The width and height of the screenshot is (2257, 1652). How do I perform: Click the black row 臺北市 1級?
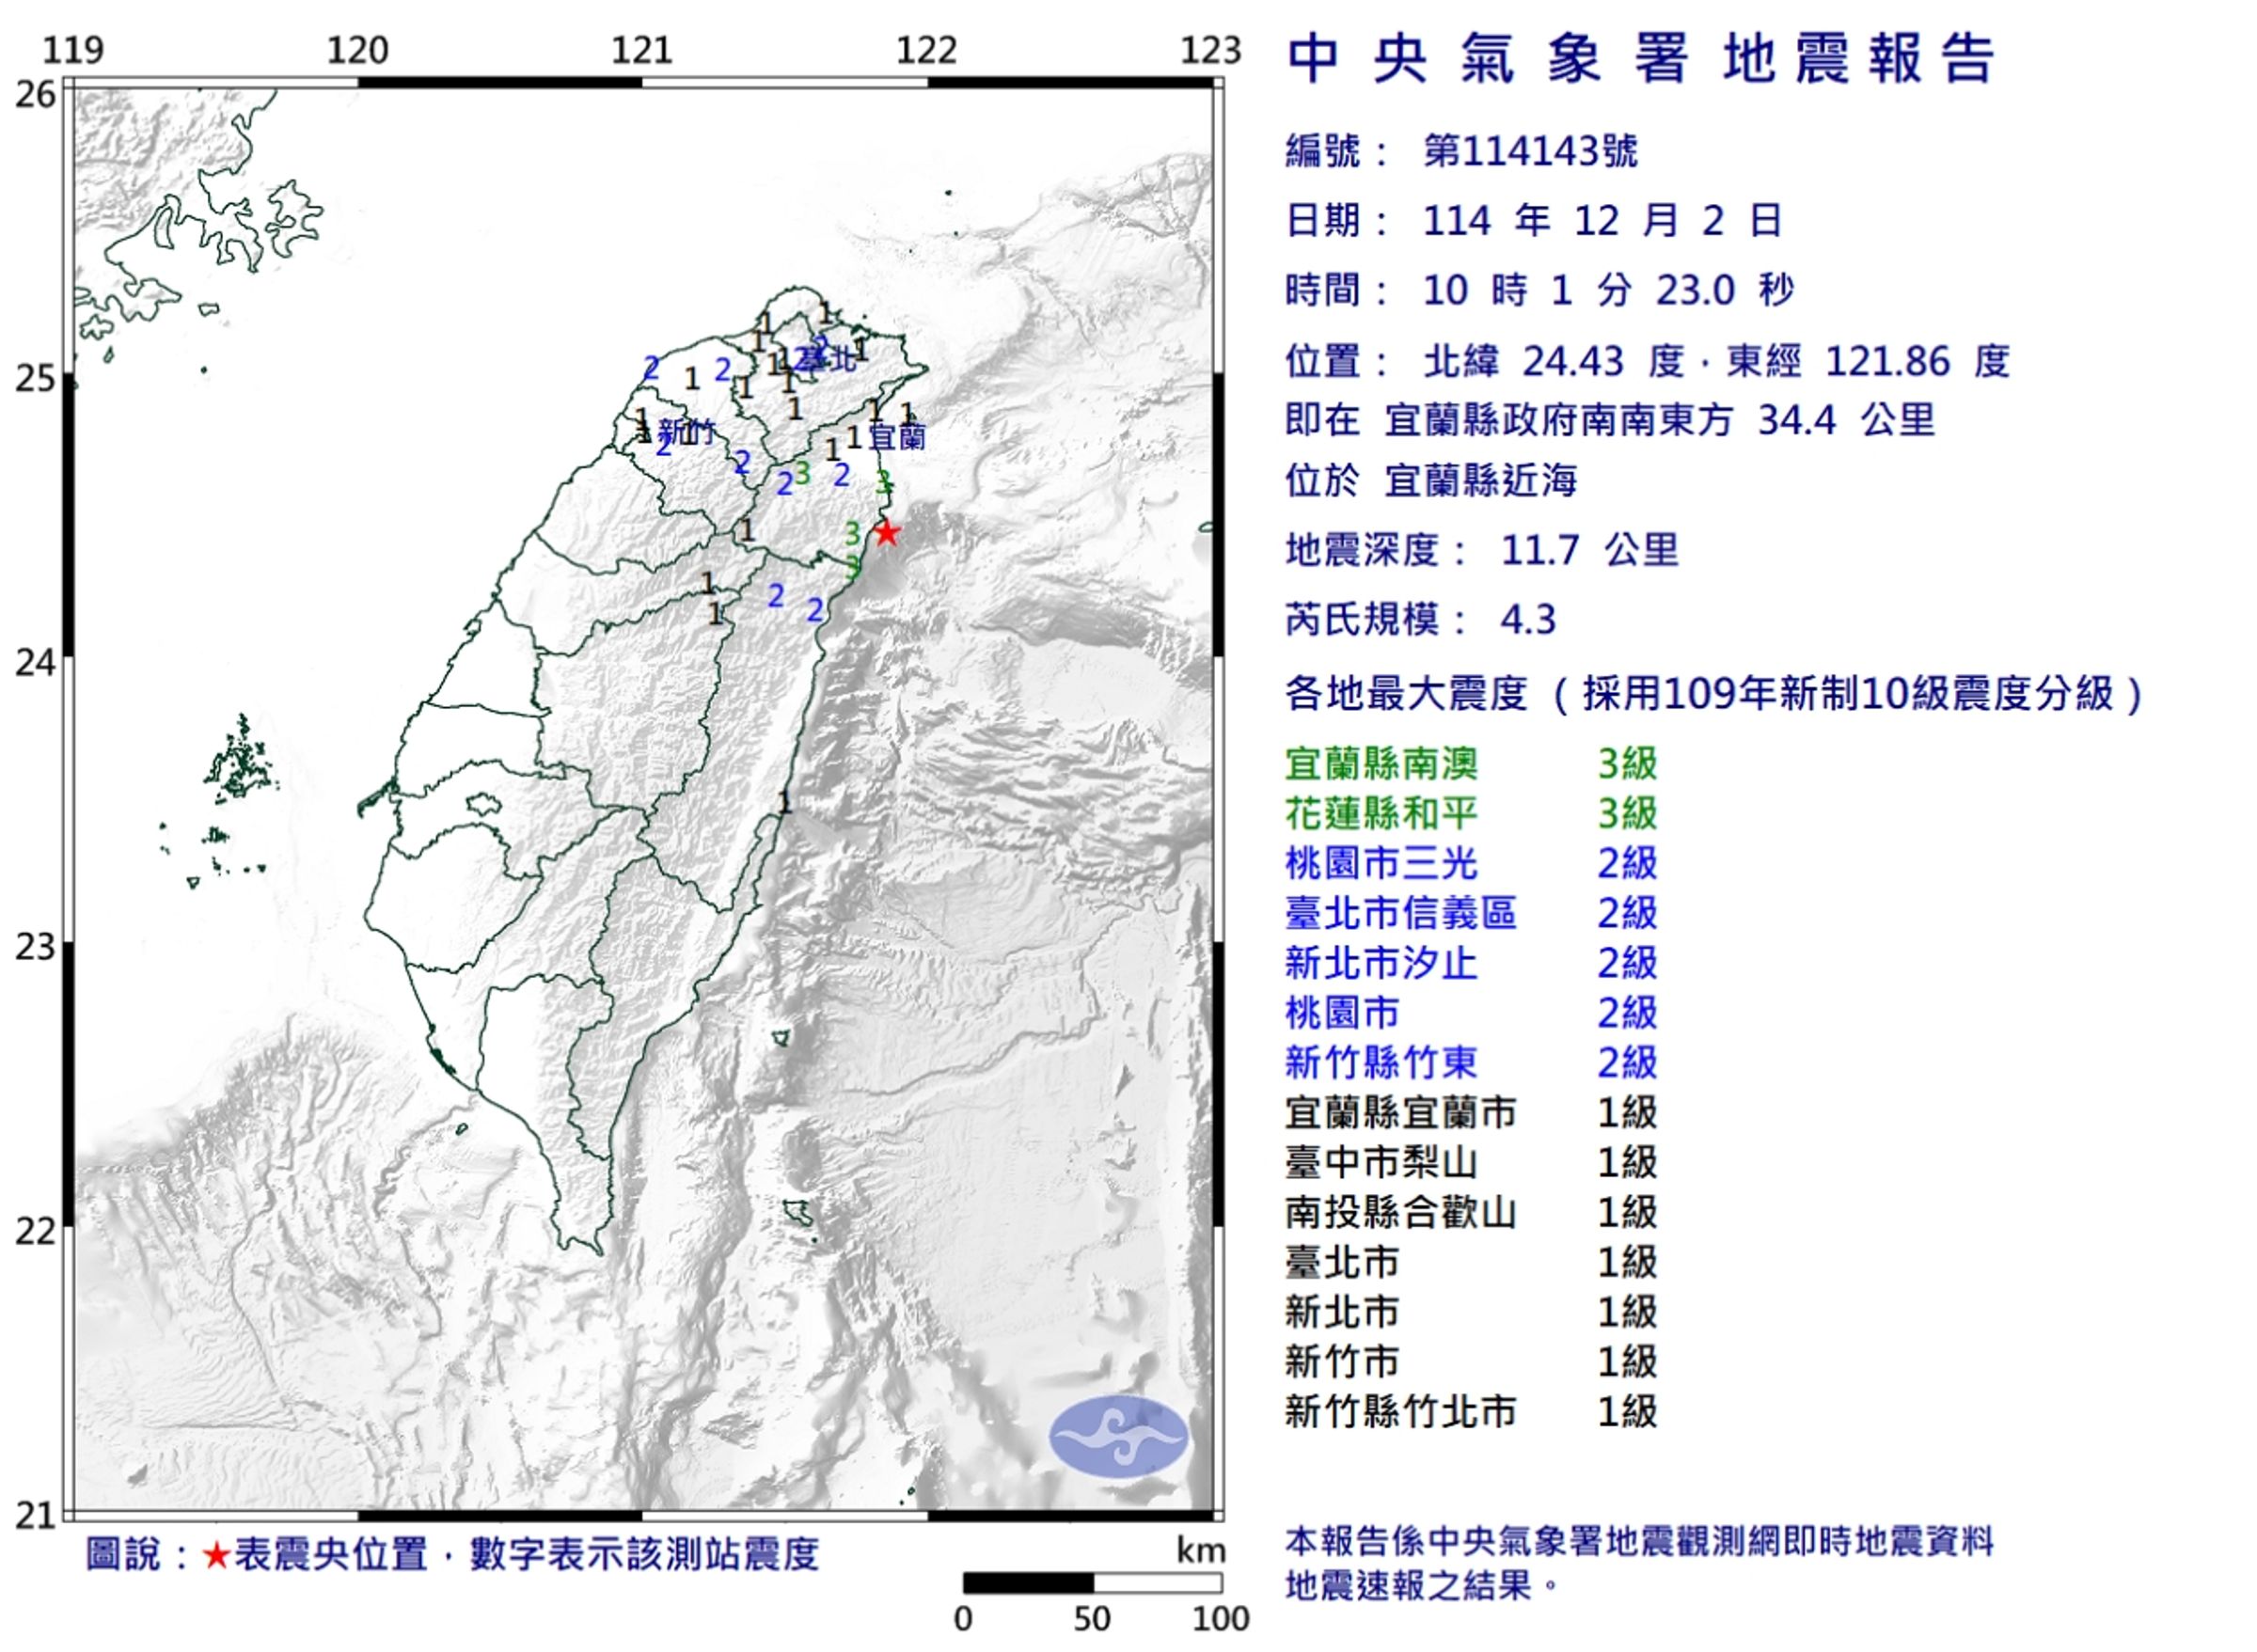point(1471,1263)
